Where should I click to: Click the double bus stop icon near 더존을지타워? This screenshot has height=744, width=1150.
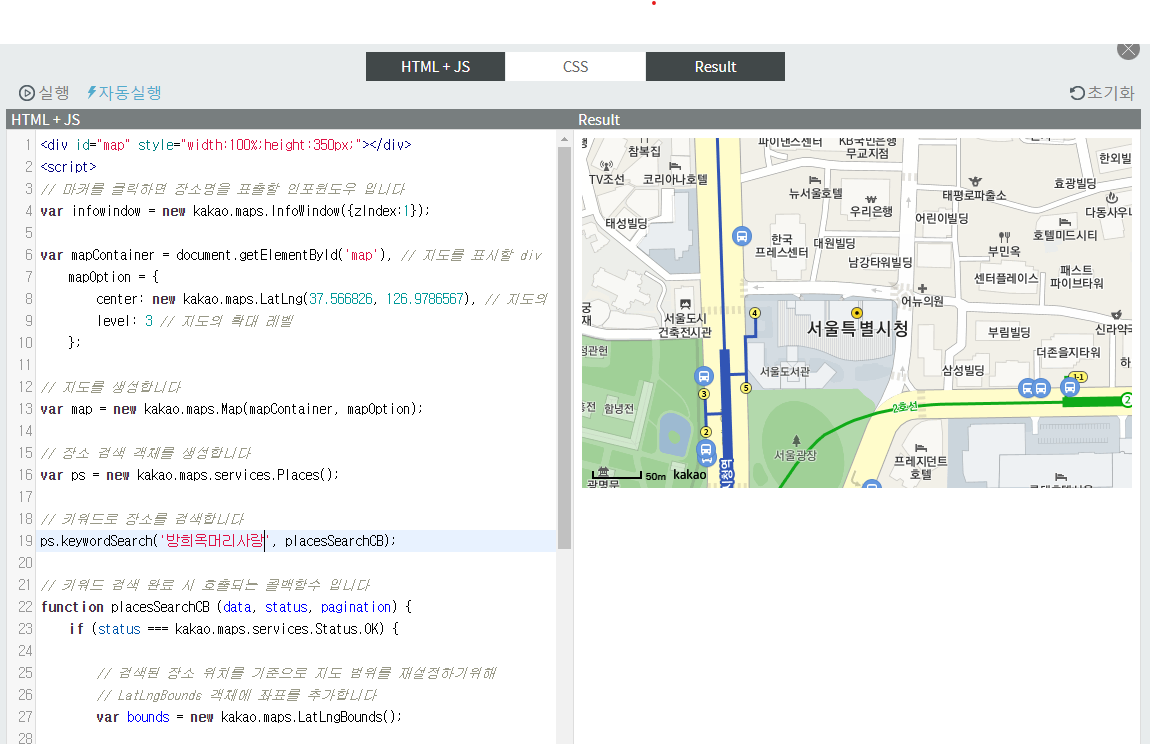pyautogui.click(x=1034, y=388)
